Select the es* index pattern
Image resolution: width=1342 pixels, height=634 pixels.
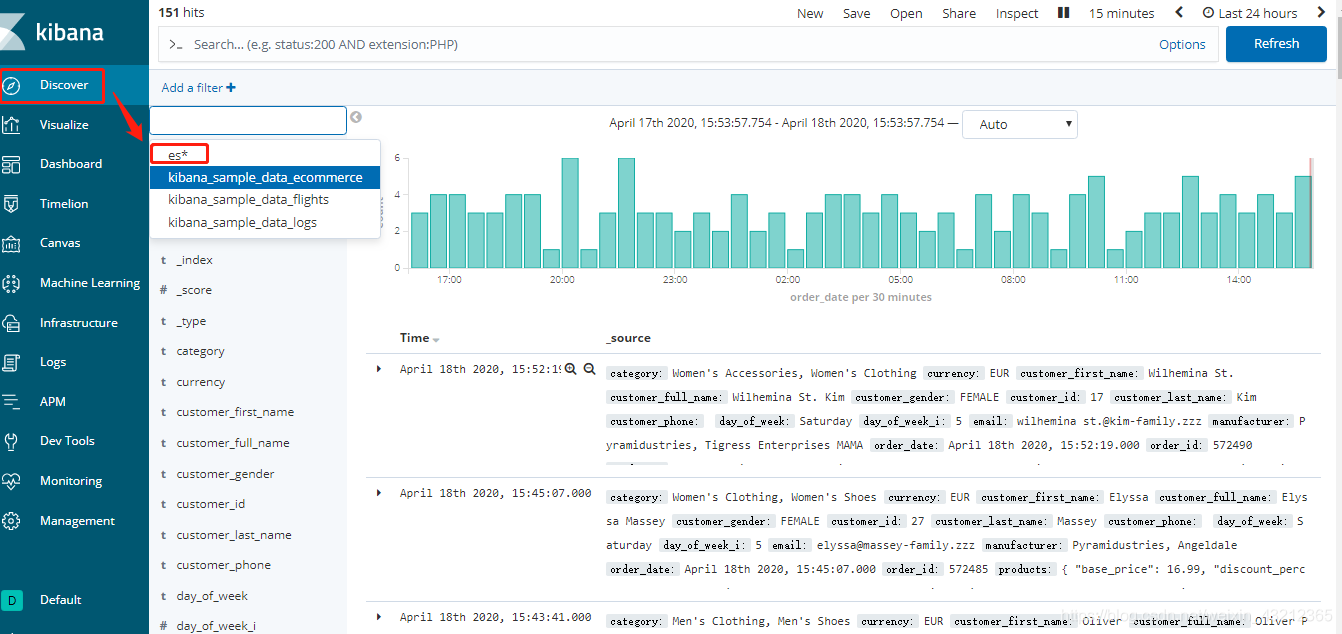[x=265, y=155]
